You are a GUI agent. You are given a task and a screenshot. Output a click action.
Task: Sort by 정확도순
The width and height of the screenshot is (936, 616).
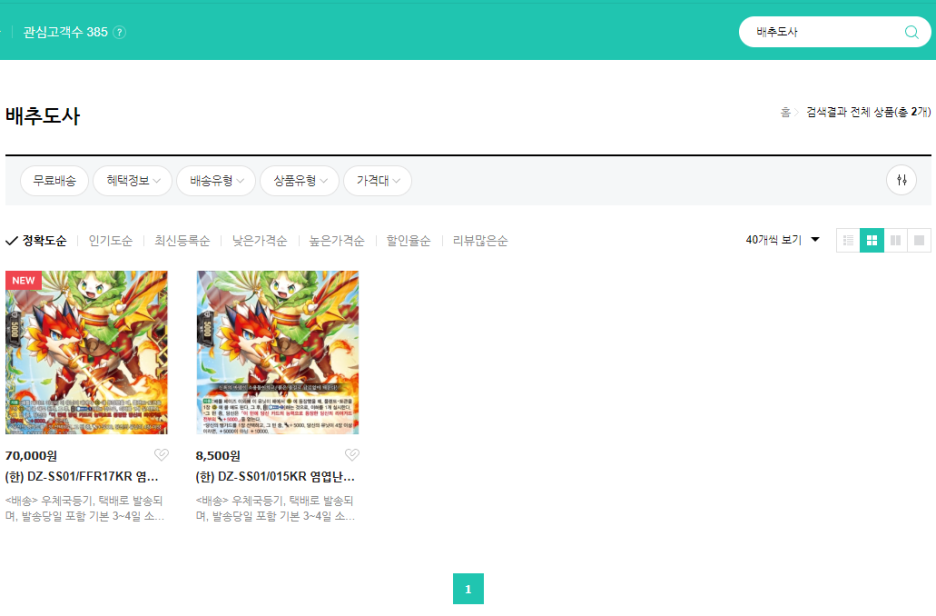tap(36, 241)
